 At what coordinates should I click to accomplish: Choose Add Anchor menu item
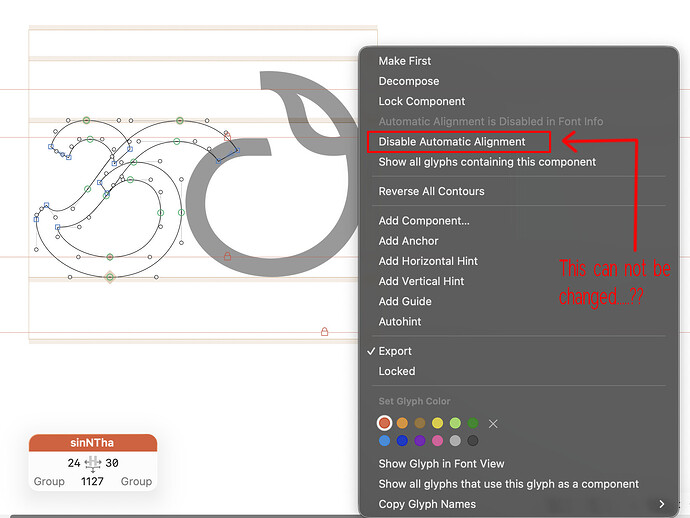408,241
